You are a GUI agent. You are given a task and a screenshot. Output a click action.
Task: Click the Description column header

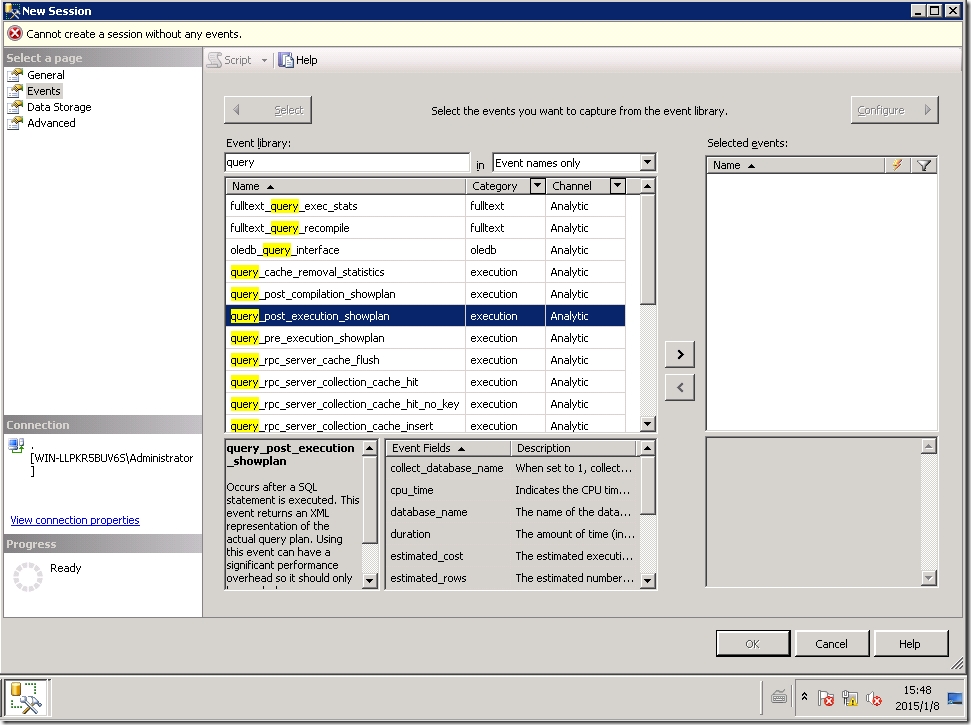pos(573,448)
